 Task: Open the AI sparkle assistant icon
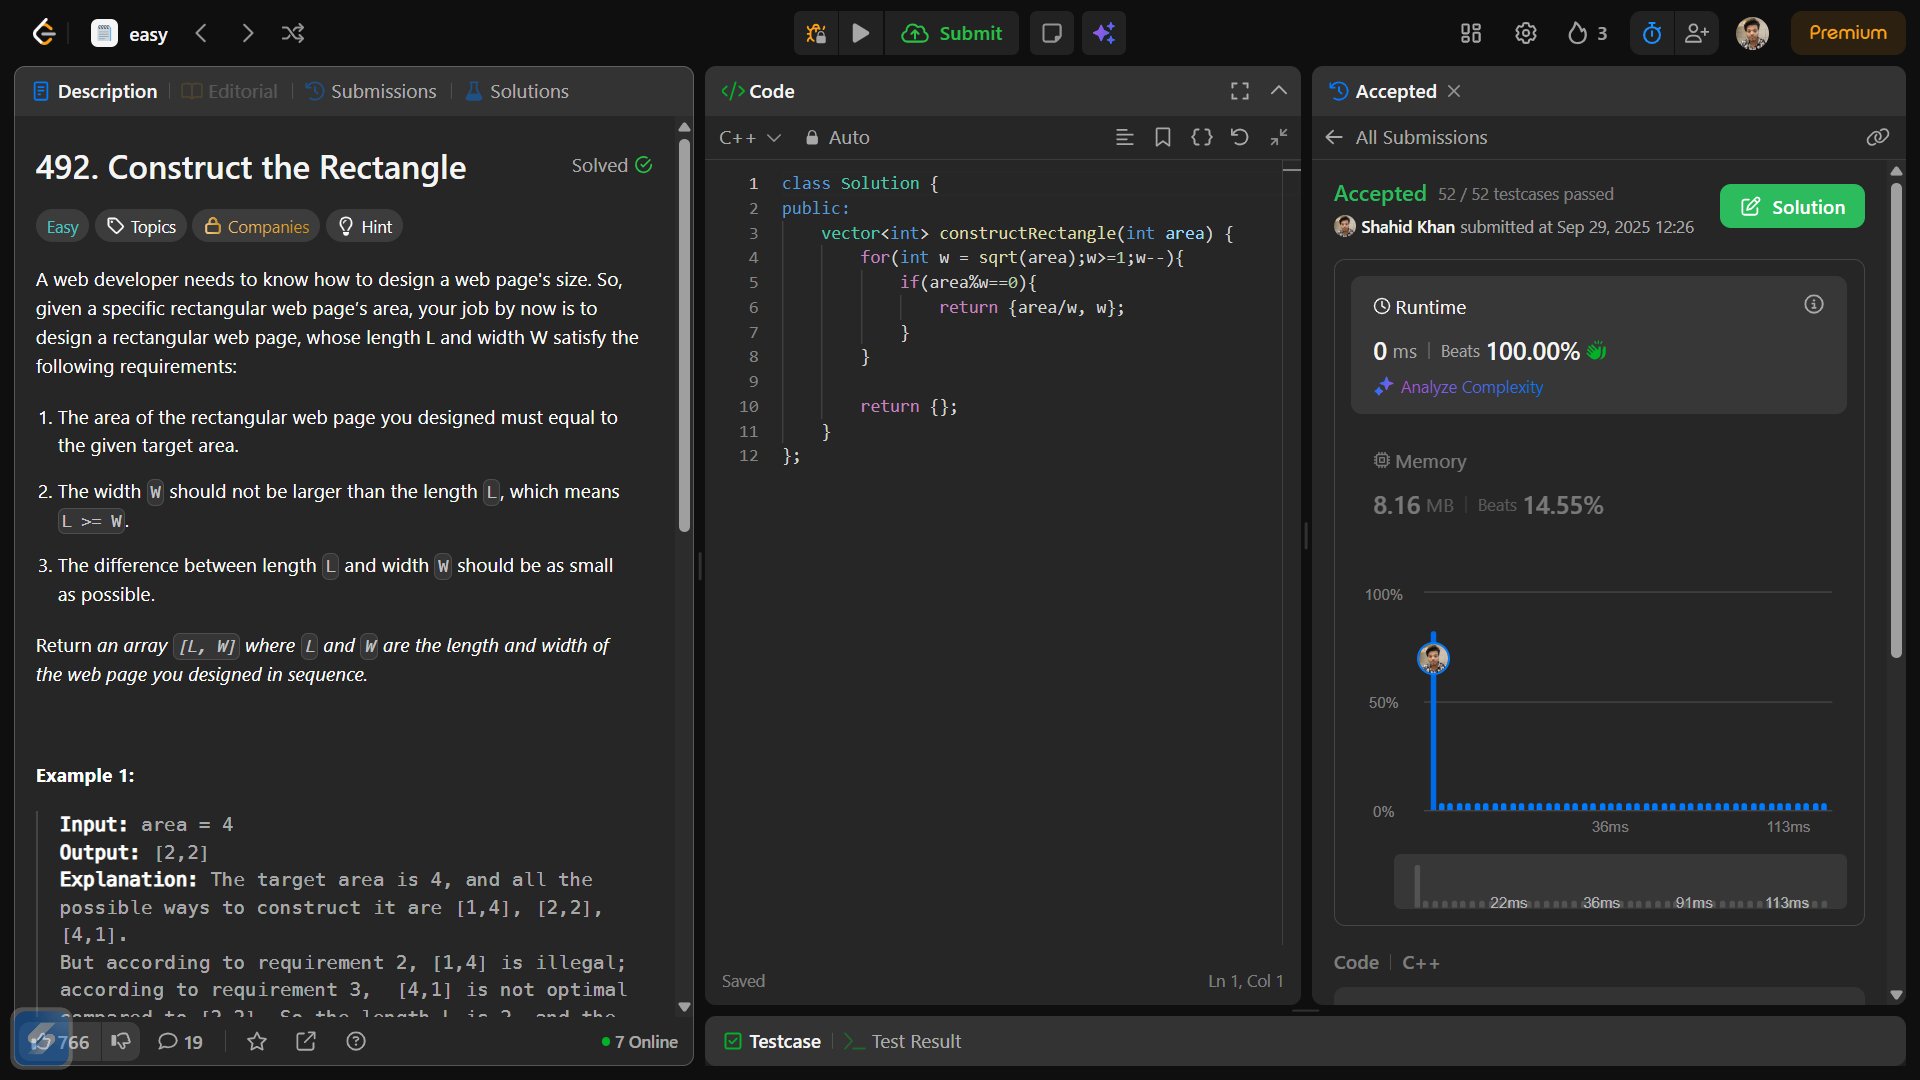(1103, 33)
